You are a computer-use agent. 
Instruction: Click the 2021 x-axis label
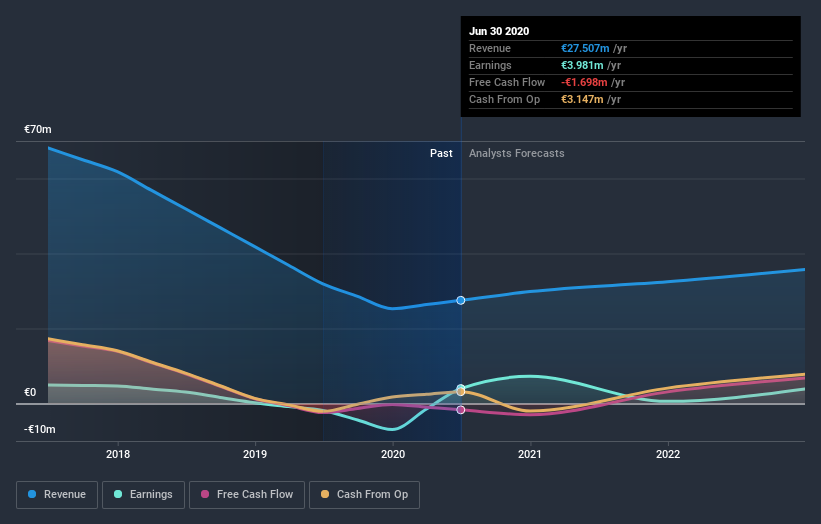[x=530, y=454]
